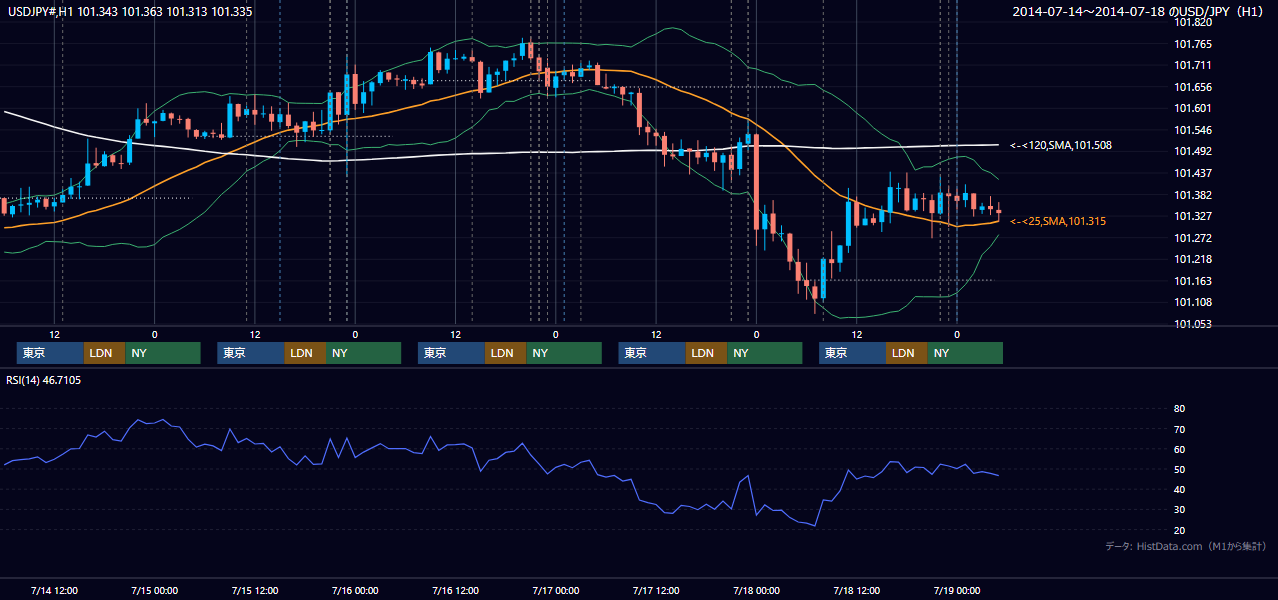1278x600 pixels.
Task: Select the 7/18 00:00 time axis label
Action: pyautogui.click(x=756, y=591)
